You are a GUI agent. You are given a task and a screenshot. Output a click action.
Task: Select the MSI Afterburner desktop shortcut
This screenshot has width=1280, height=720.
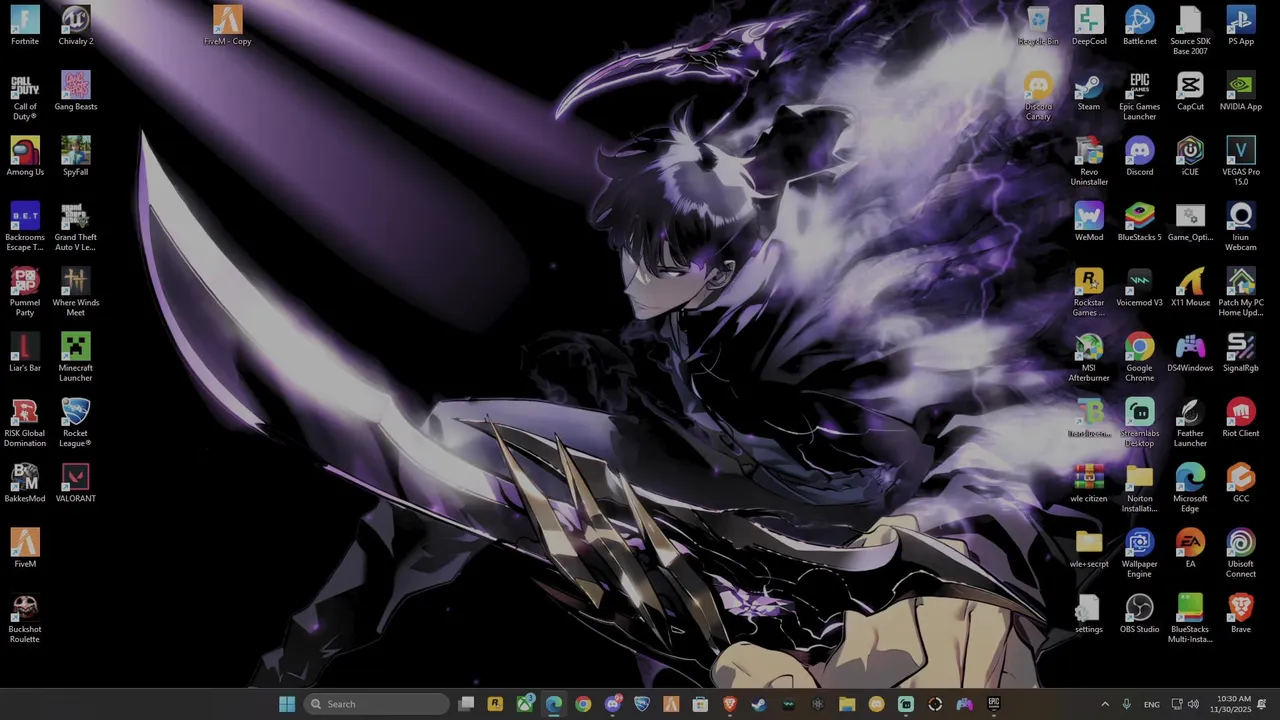point(1089,357)
